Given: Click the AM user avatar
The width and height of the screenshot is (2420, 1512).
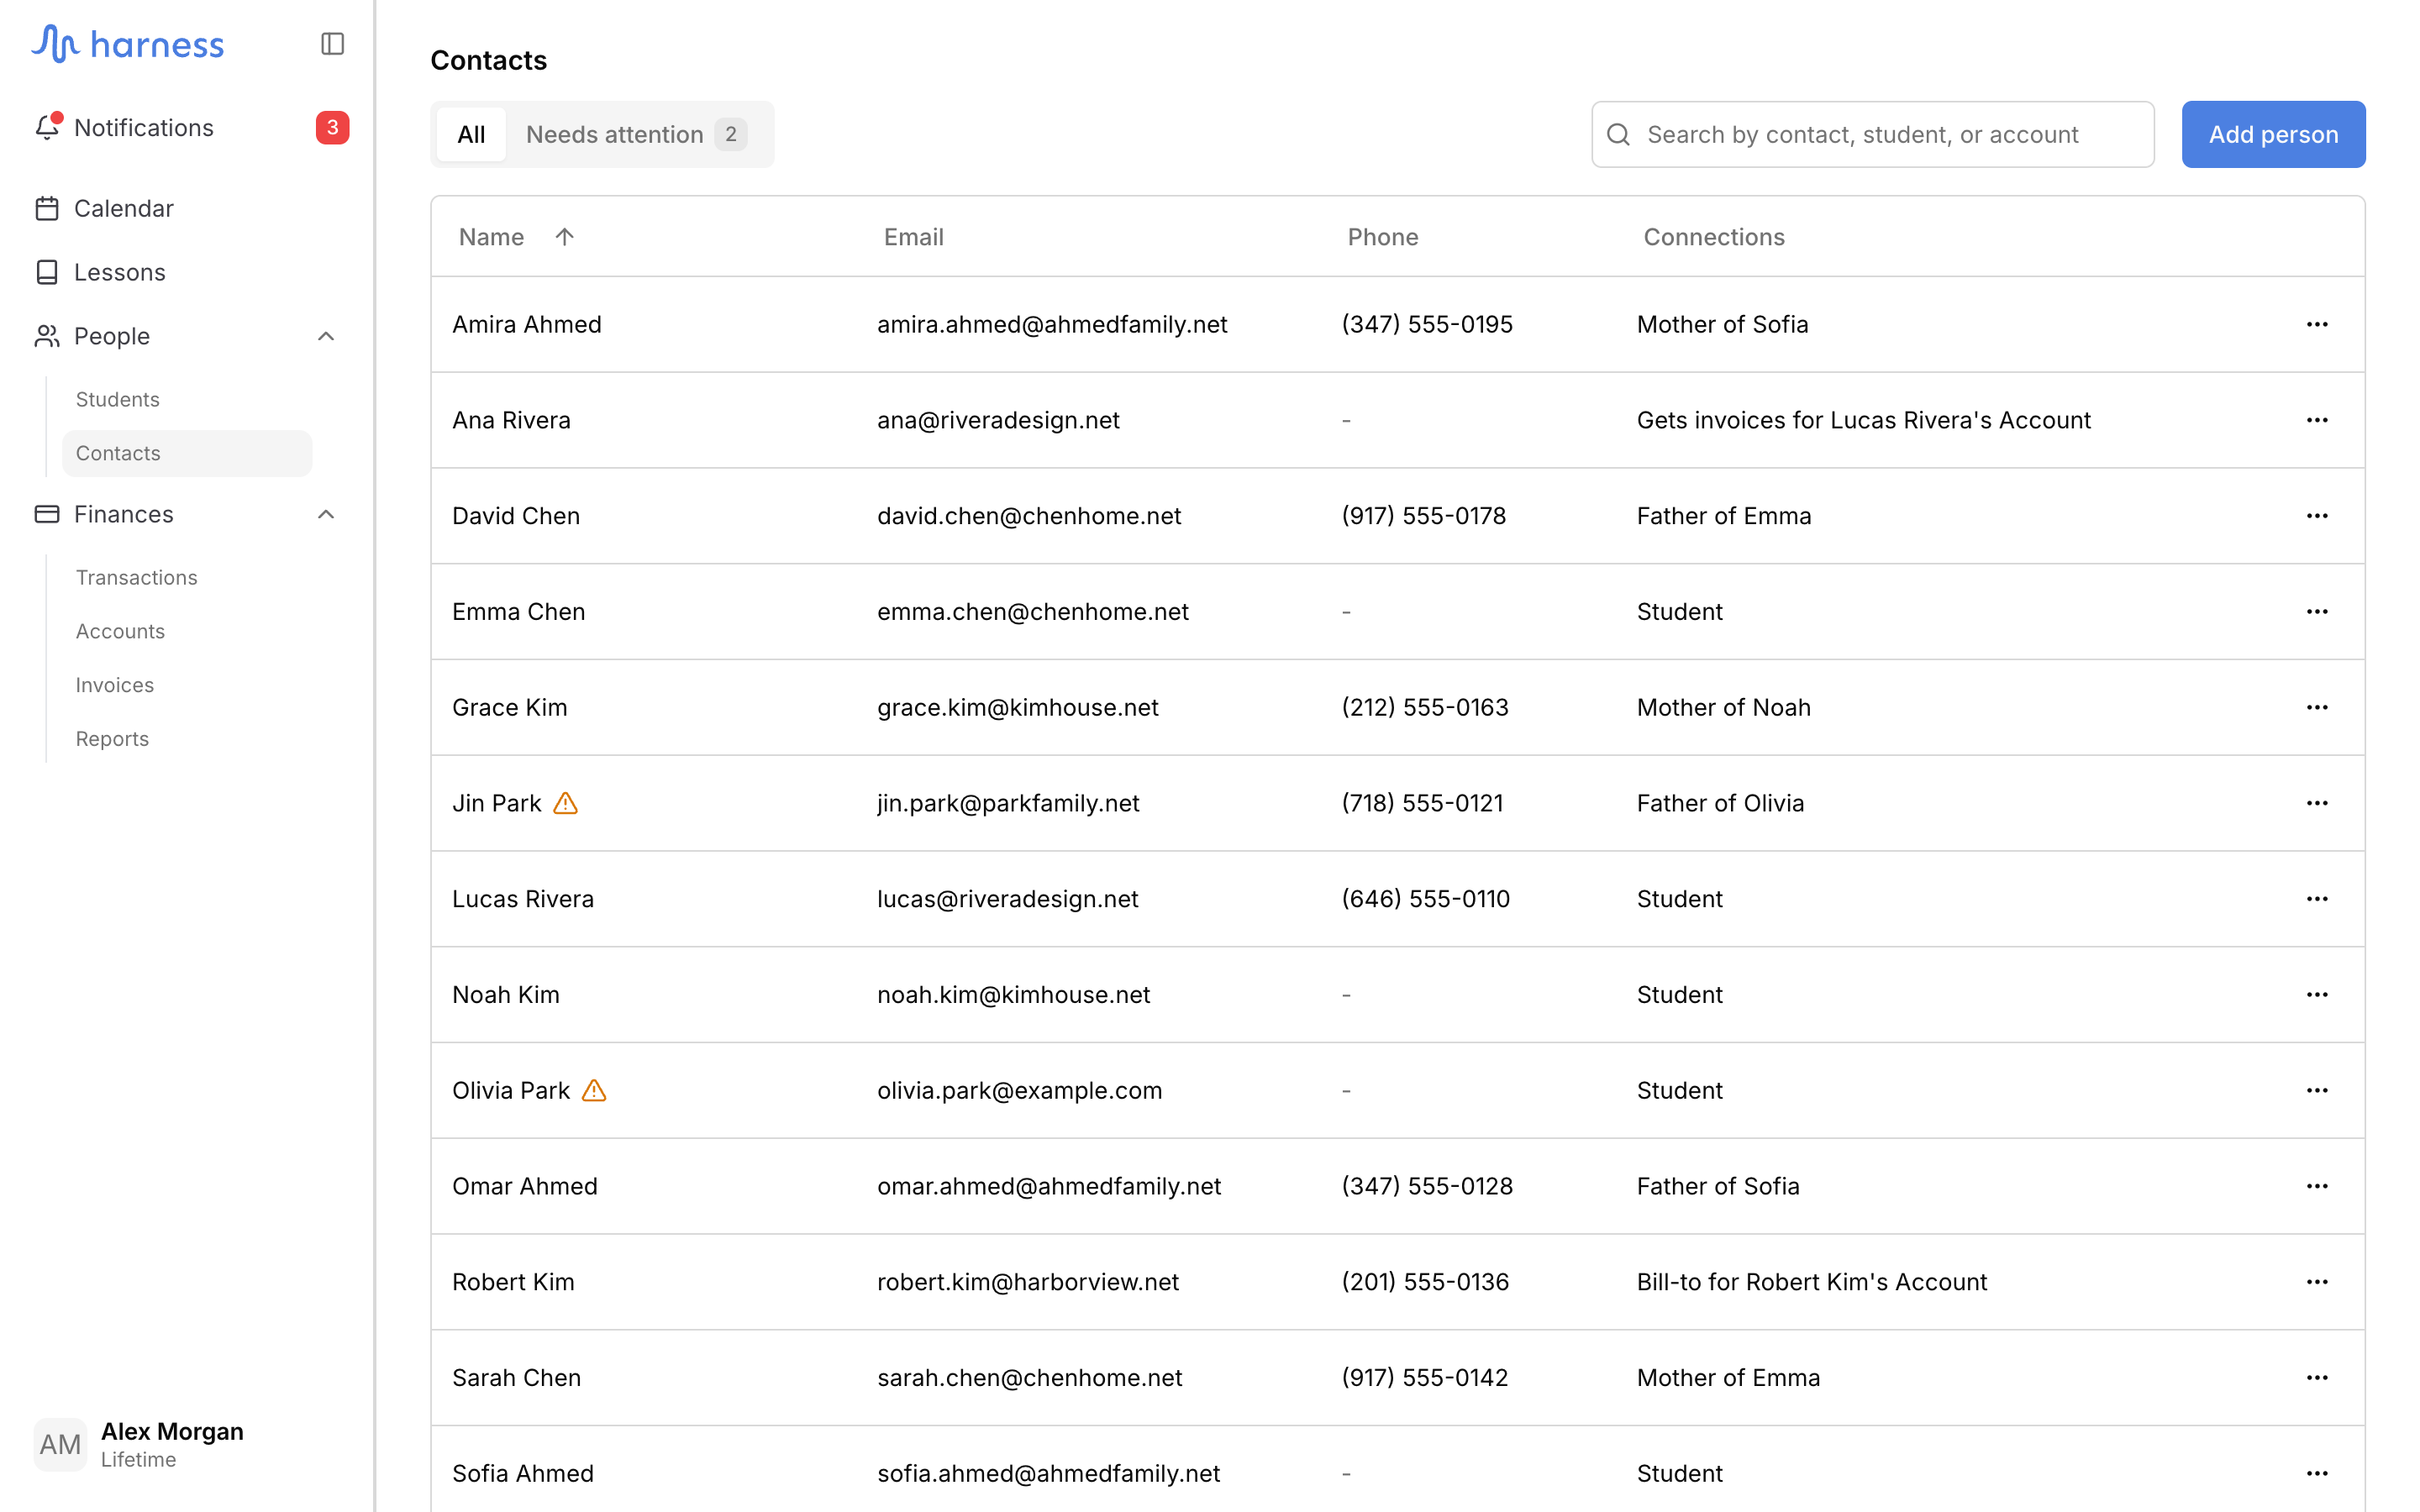Looking at the screenshot, I should [60, 1445].
